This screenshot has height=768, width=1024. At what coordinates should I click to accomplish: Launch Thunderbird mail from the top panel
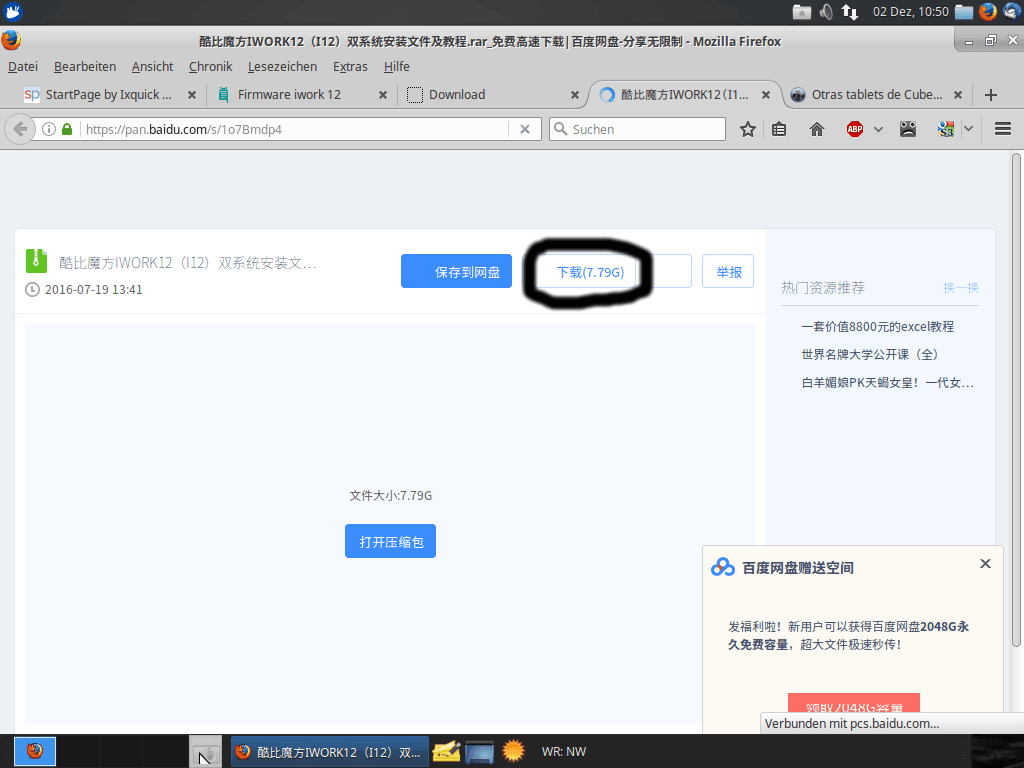tap(1012, 12)
